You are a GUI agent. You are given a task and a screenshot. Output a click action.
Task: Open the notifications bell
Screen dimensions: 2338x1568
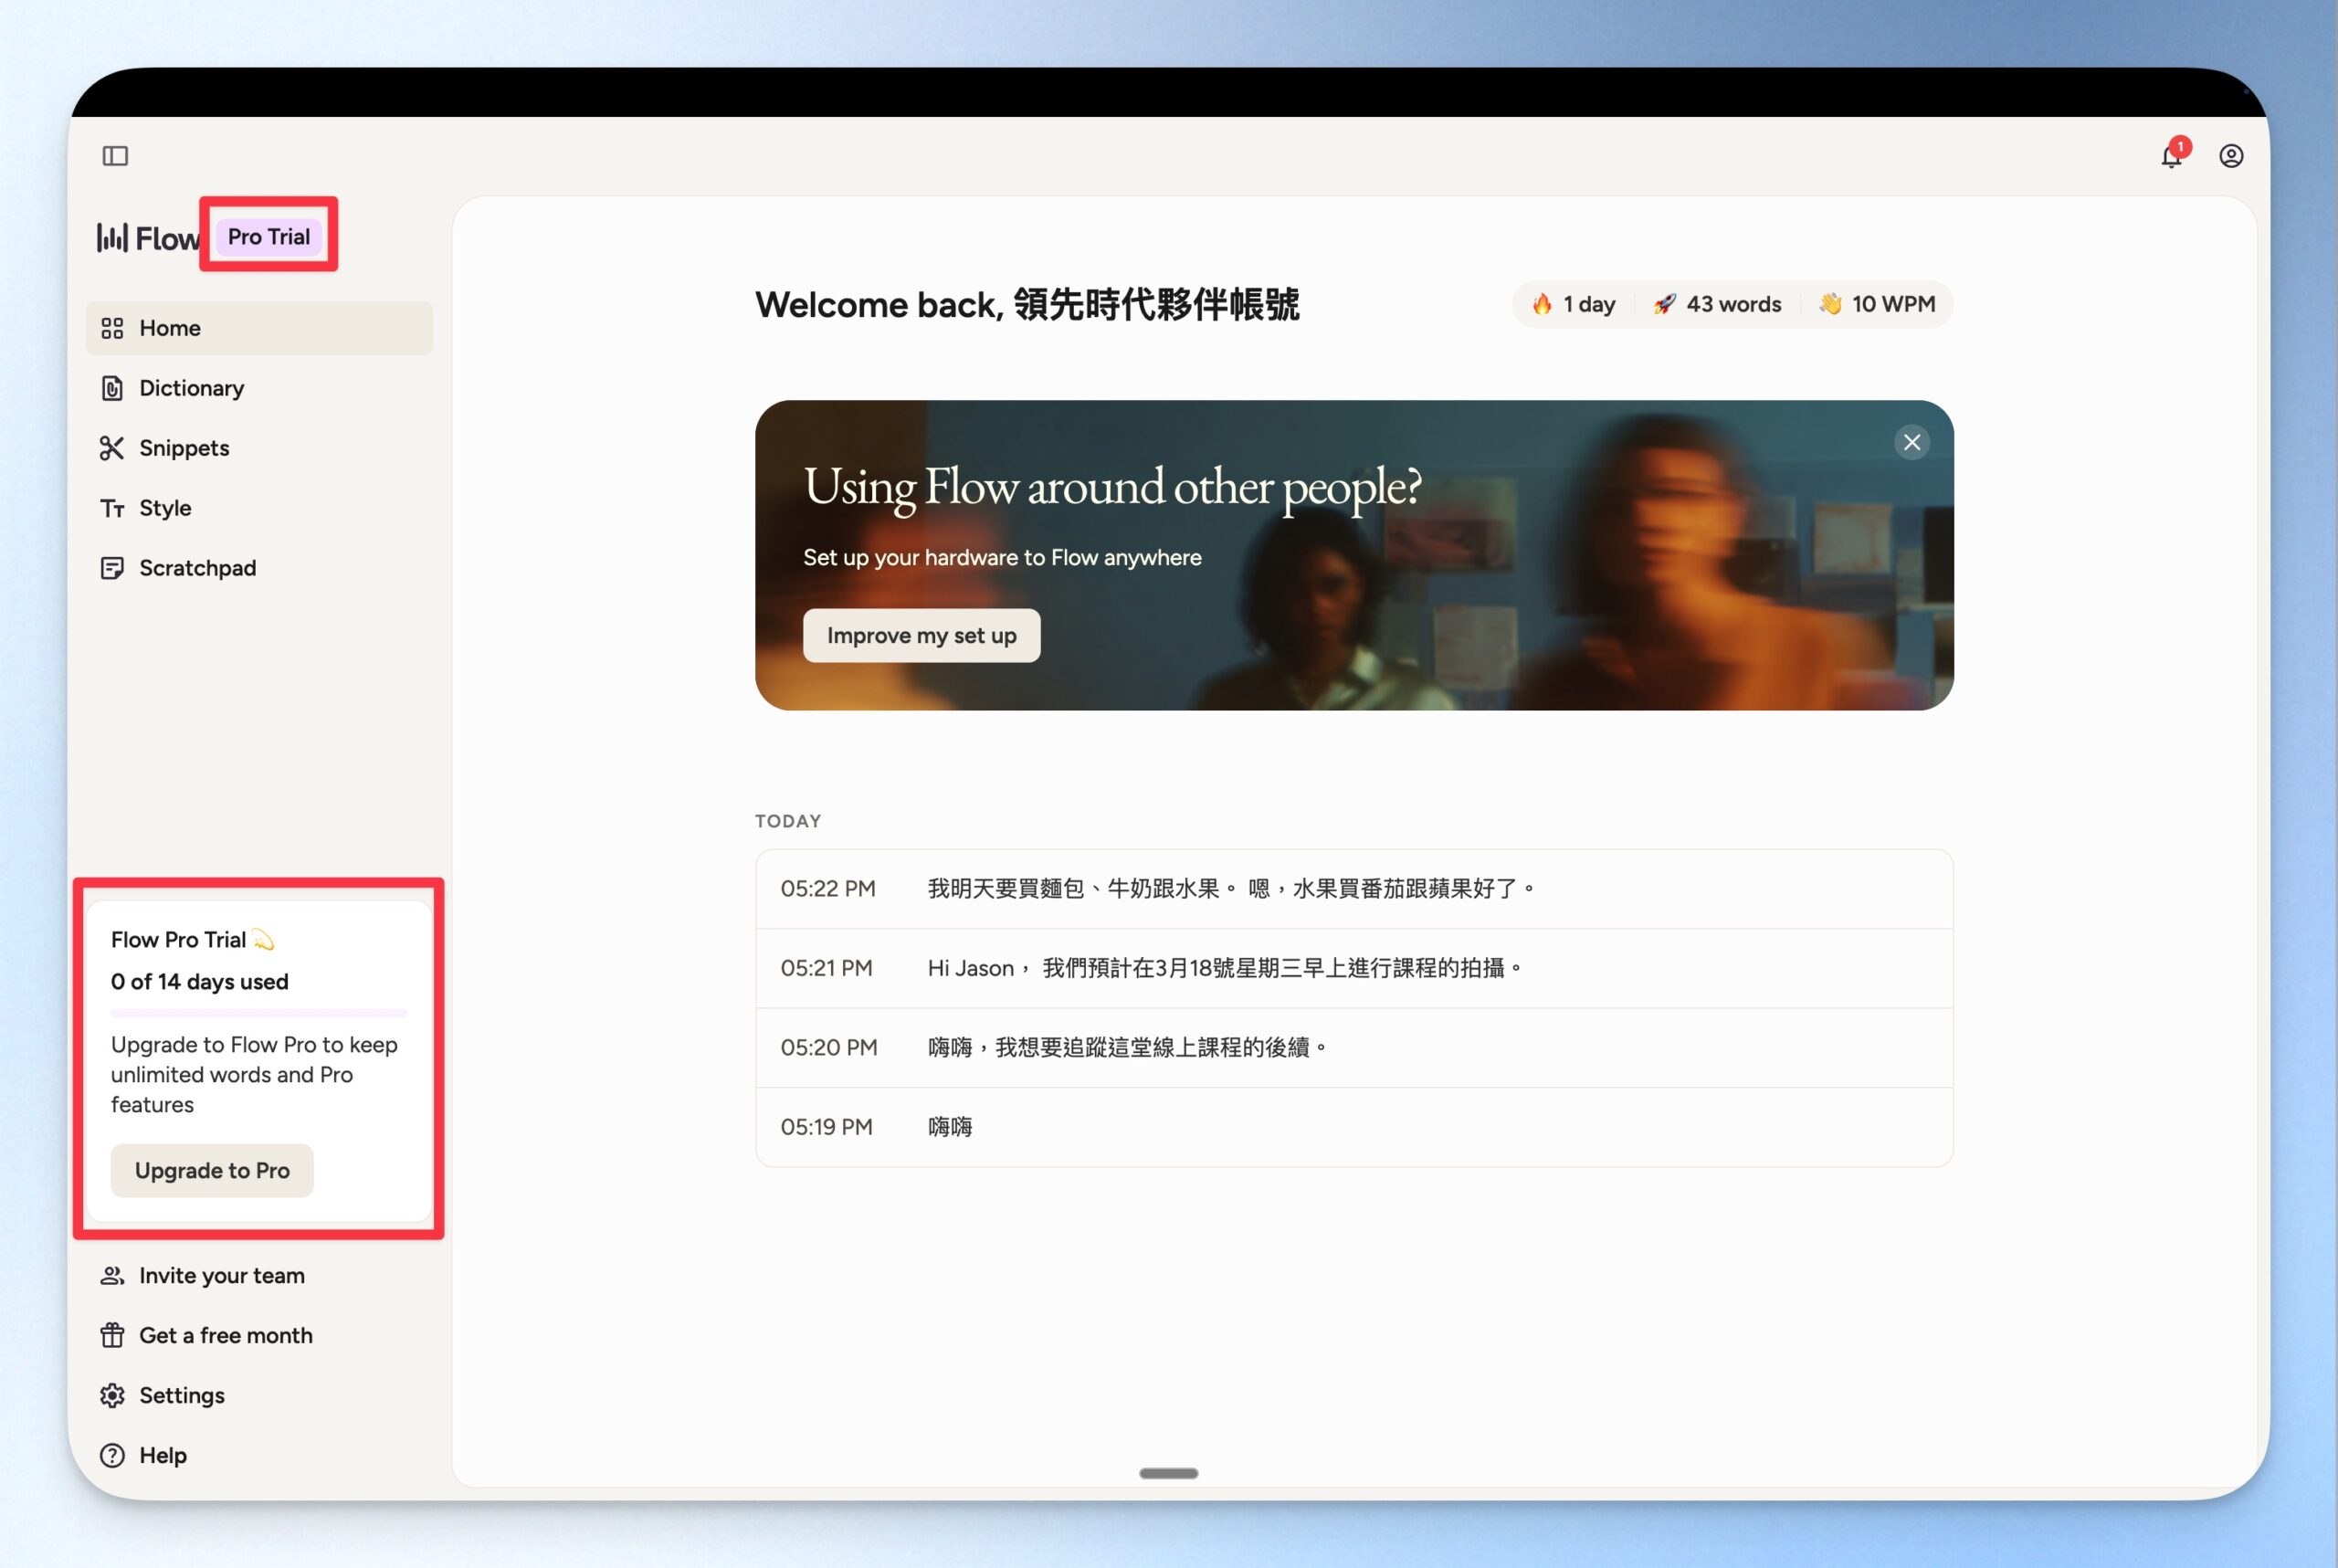[x=2170, y=157]
